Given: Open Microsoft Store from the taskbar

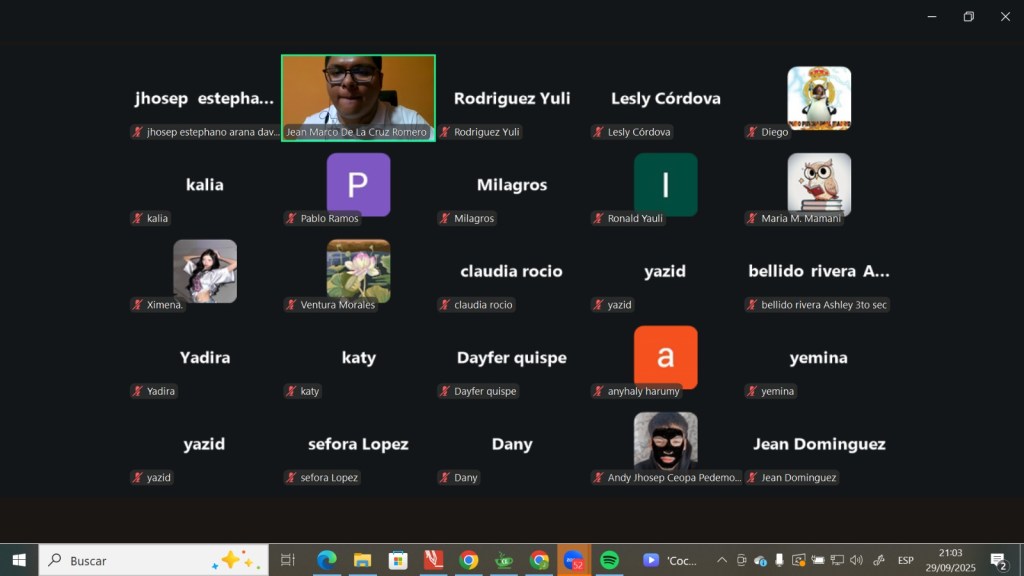Looking at the screenshot, I should tap(398, 560).
